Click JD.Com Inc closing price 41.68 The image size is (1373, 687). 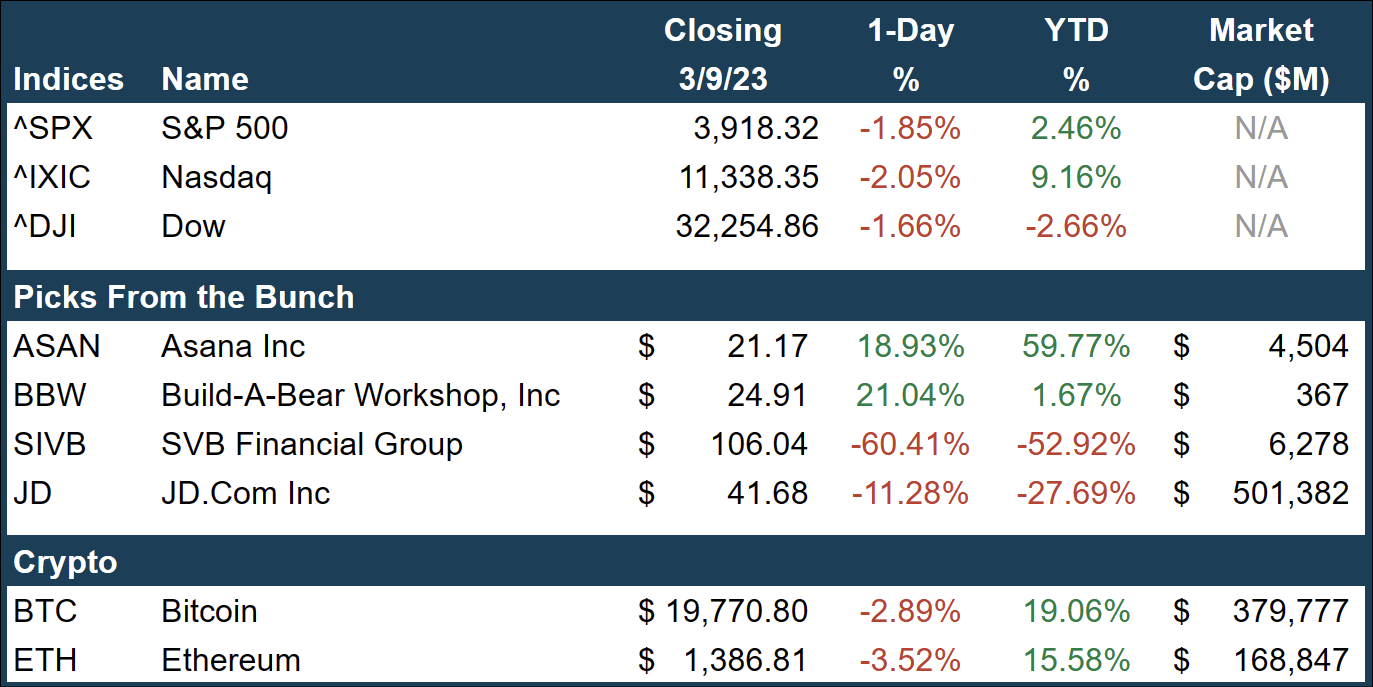pyautogui.click(x=770, y=493)
